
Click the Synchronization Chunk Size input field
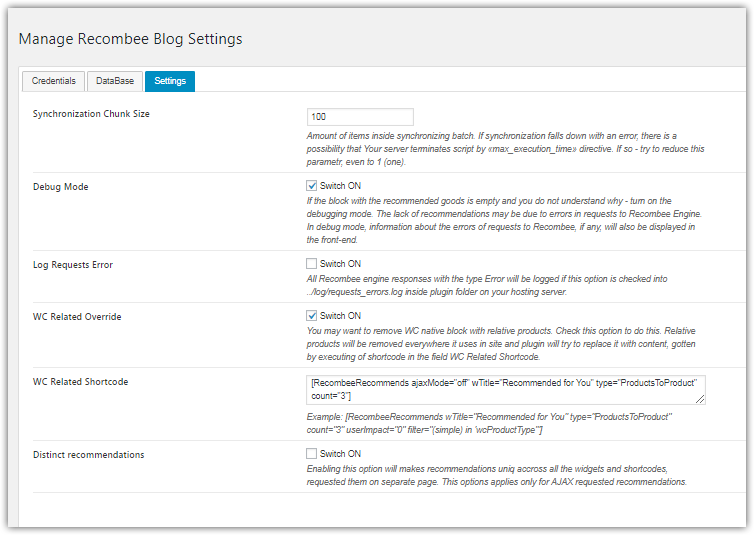pos(361,117)
